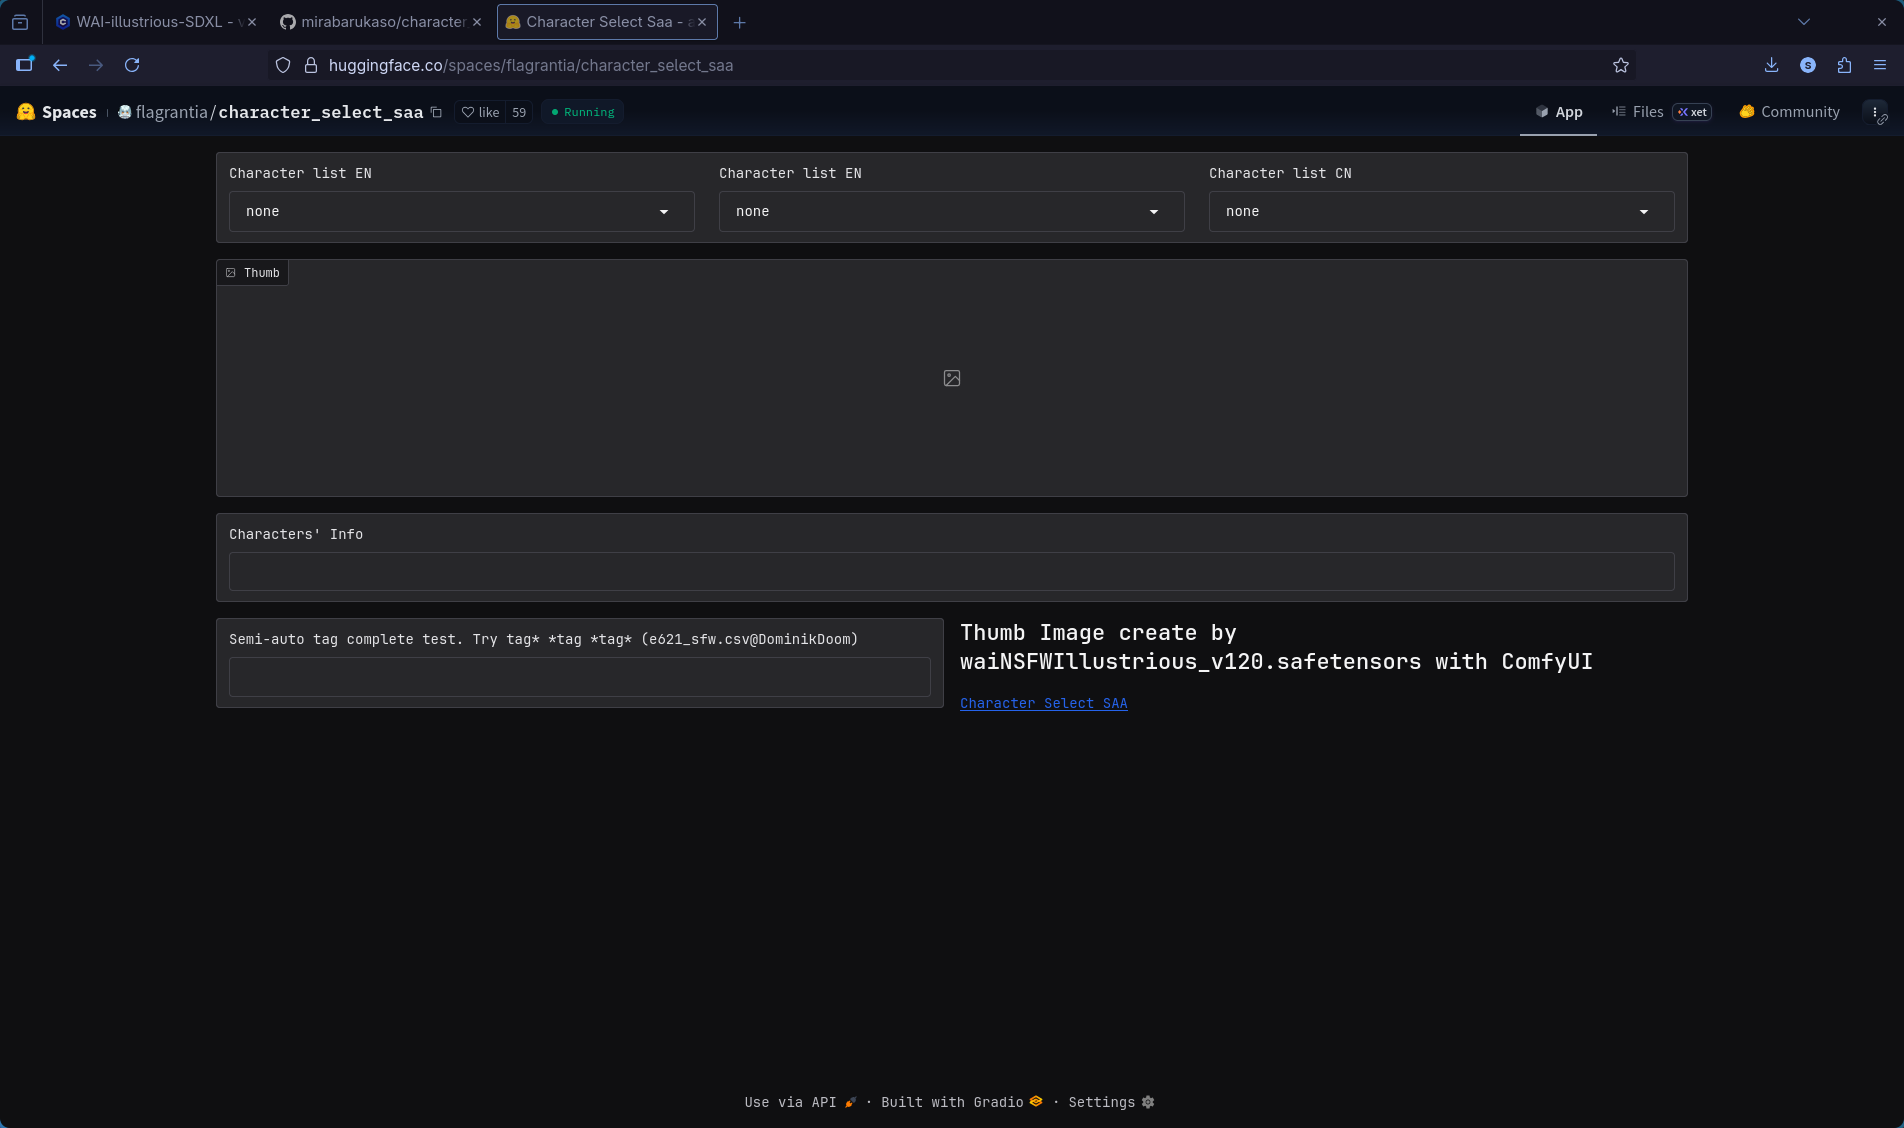The height and width of the screenshot is (1128, 1904).
Task: Switch to the WAI-illustrious-SDXL browser tab
Action: coord(150,22)
